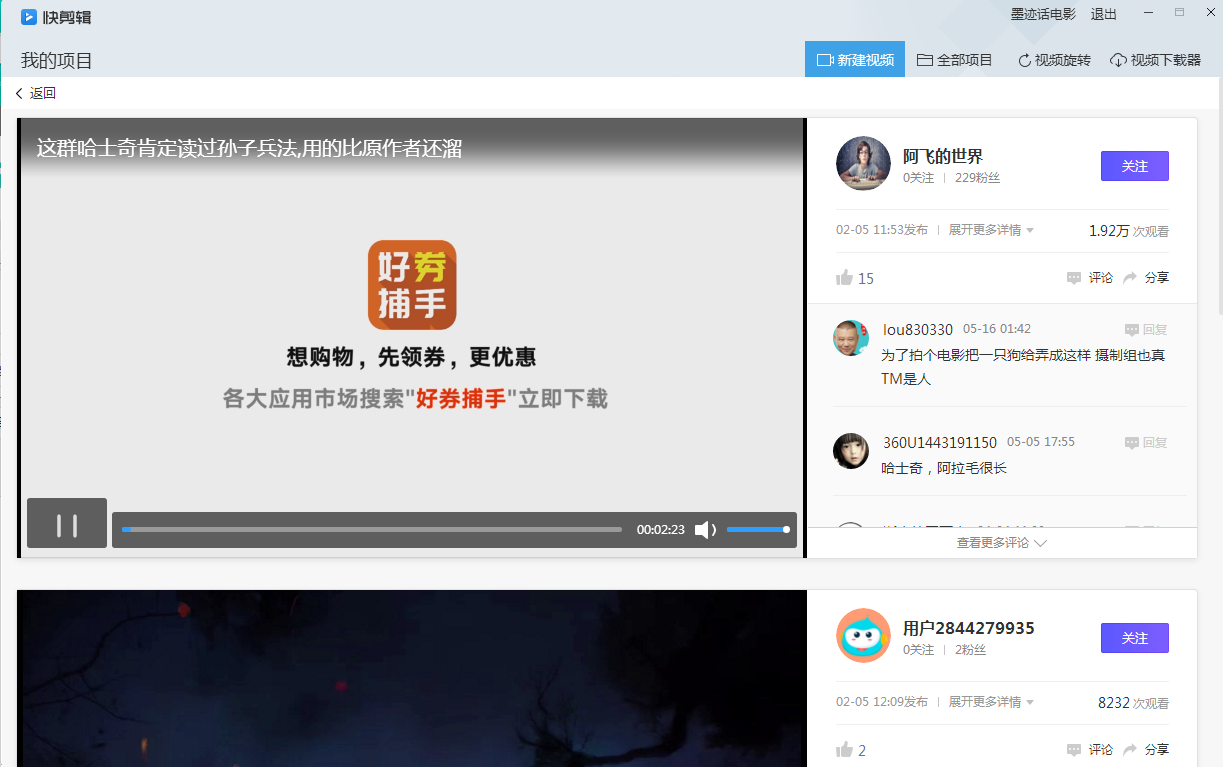Image resolution: width=1223 pixels, height=767 pixels.
Task: Open 全部项目 tab
Action: pyautogui.click(x=955, y=60)
